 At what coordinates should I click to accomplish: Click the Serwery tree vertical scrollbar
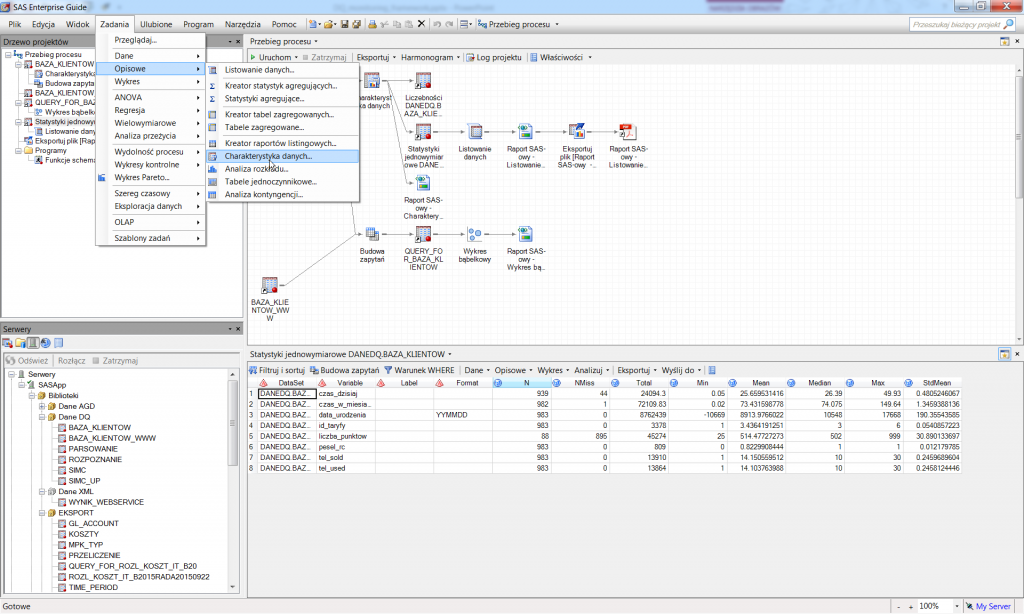232,480
